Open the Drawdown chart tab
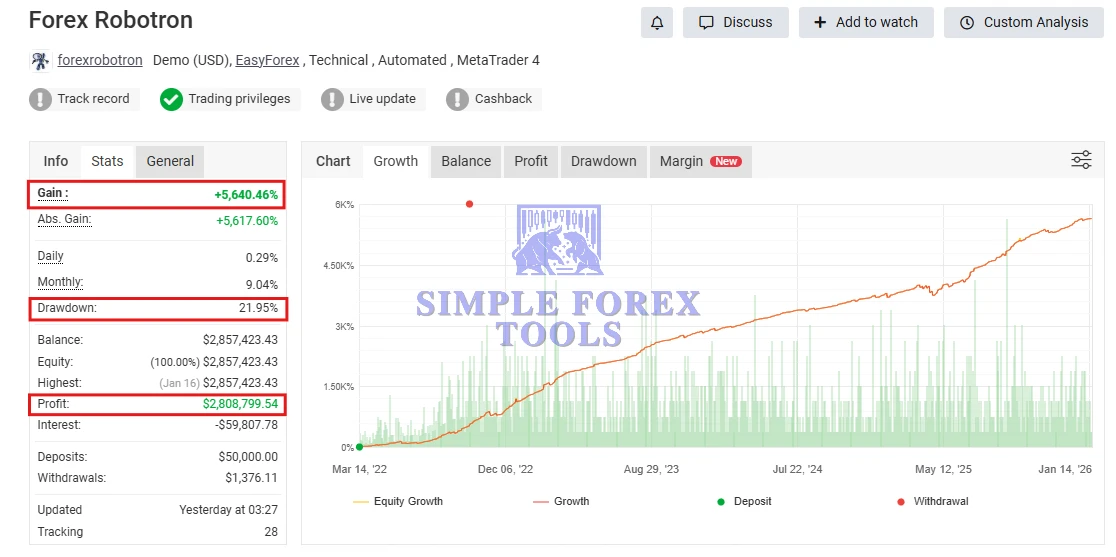The height and width of the screenshot is (557, 1116). [604, 161]
